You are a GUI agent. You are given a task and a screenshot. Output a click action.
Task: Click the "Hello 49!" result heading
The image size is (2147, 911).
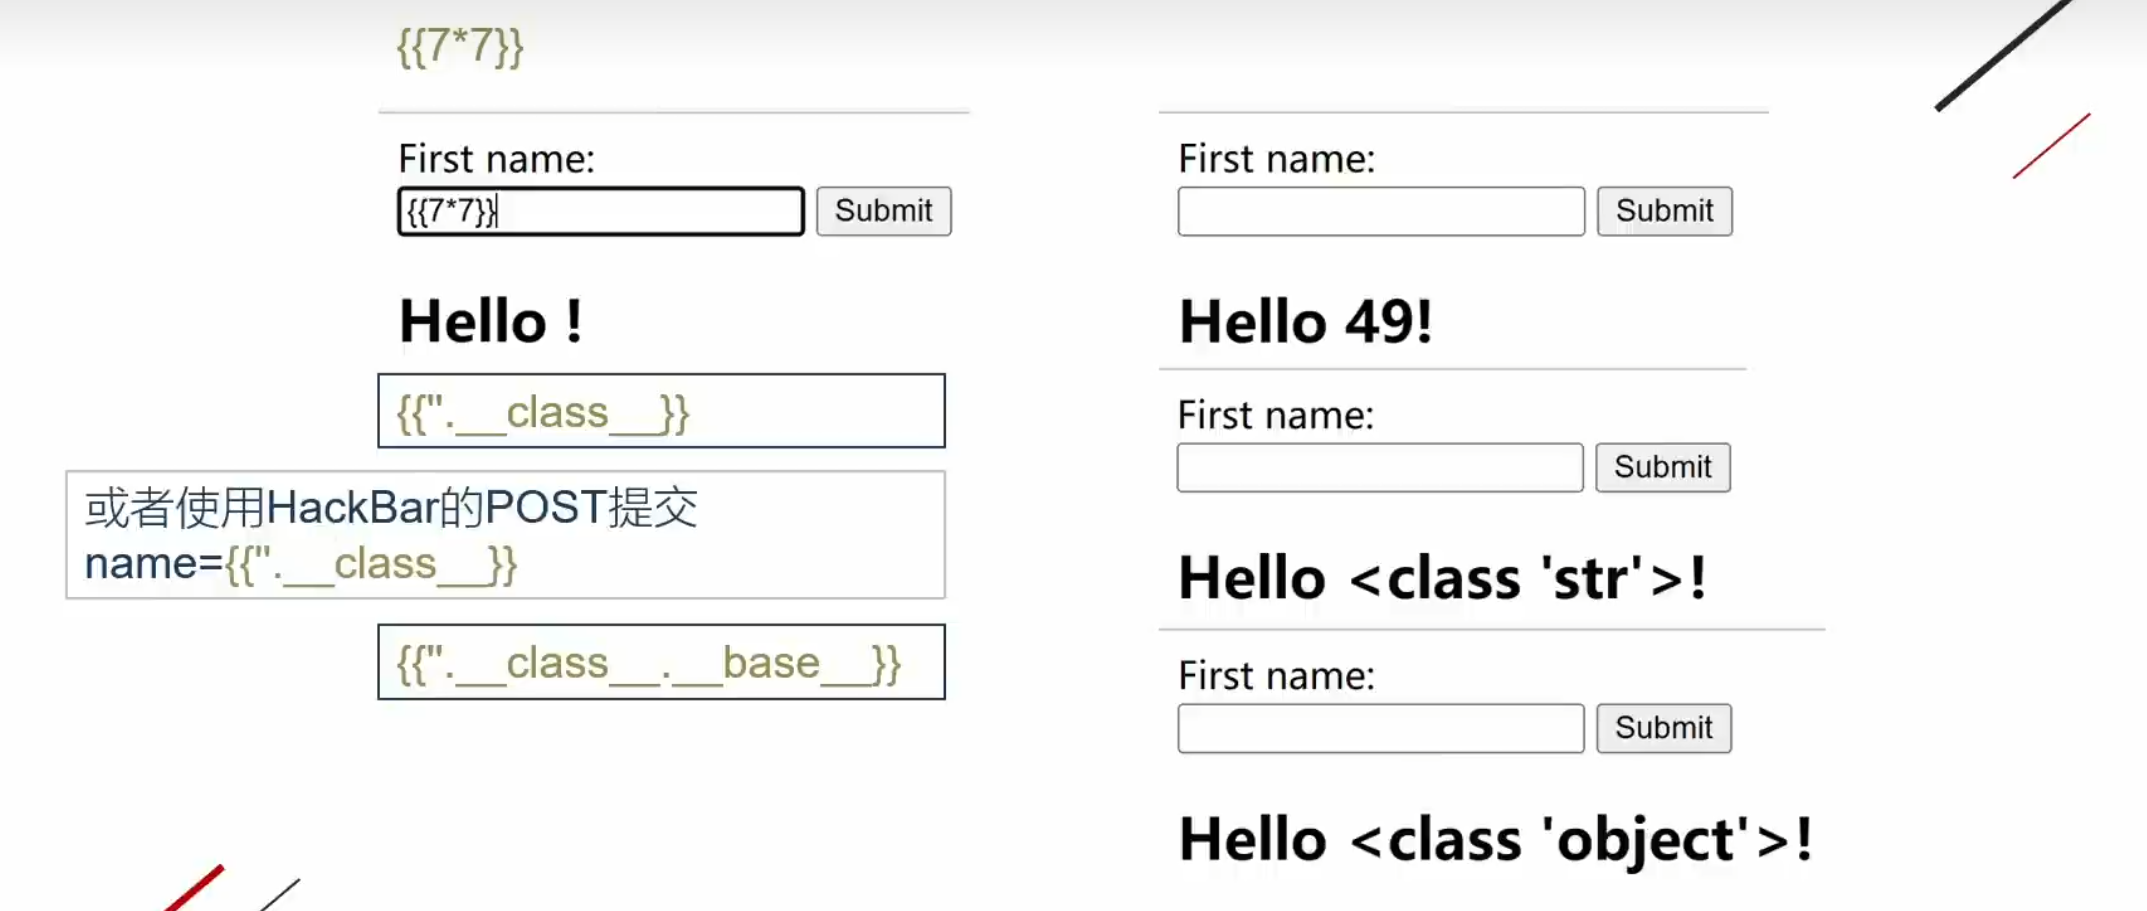click(1305, 322)
